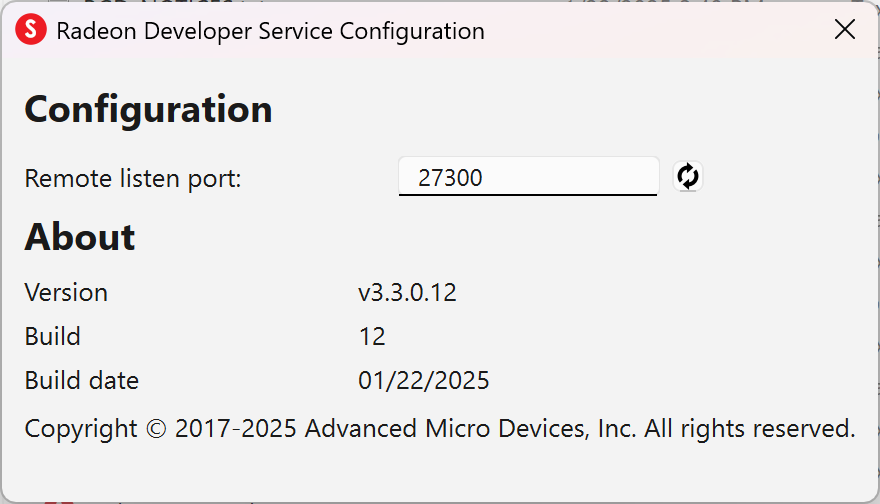The height and width of the screenshot is (504, 880).
Task: Click the build date value 01/22/2025
Action: click(424, 381)
